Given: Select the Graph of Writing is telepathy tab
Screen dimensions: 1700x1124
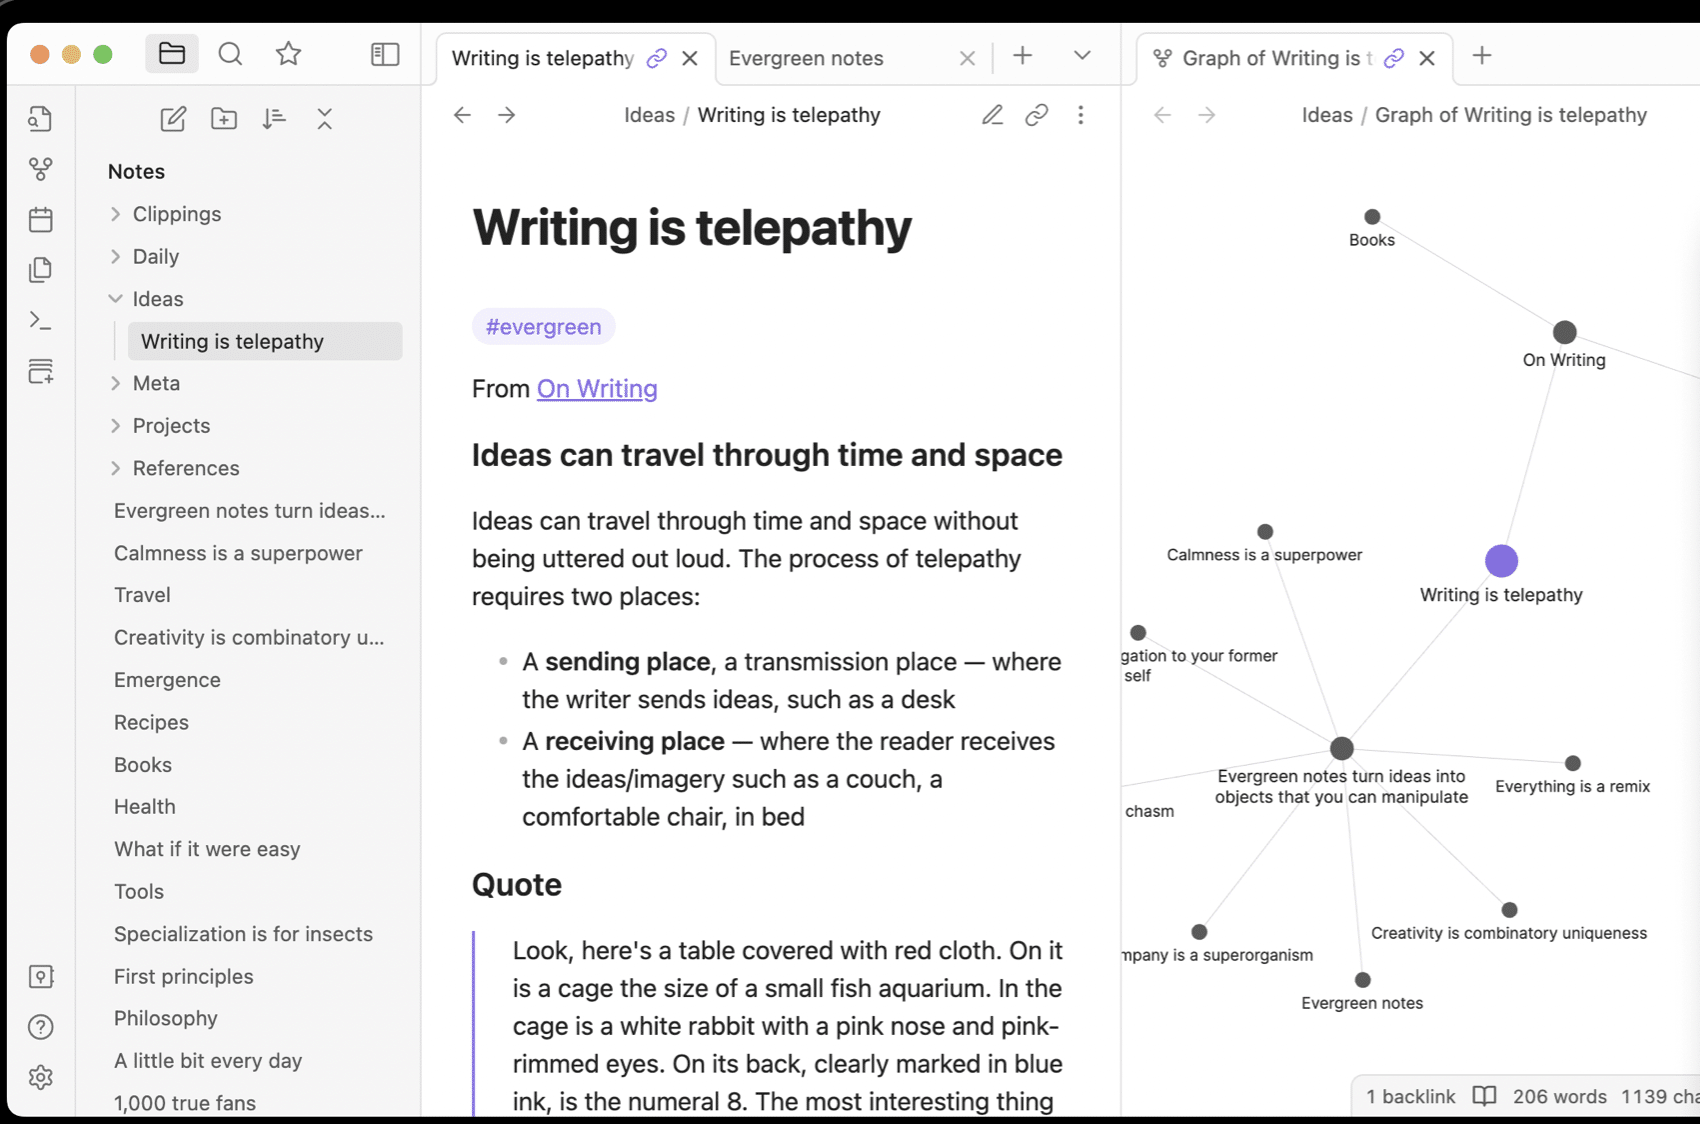Looking at the screenshot, I should [1270, 58].
